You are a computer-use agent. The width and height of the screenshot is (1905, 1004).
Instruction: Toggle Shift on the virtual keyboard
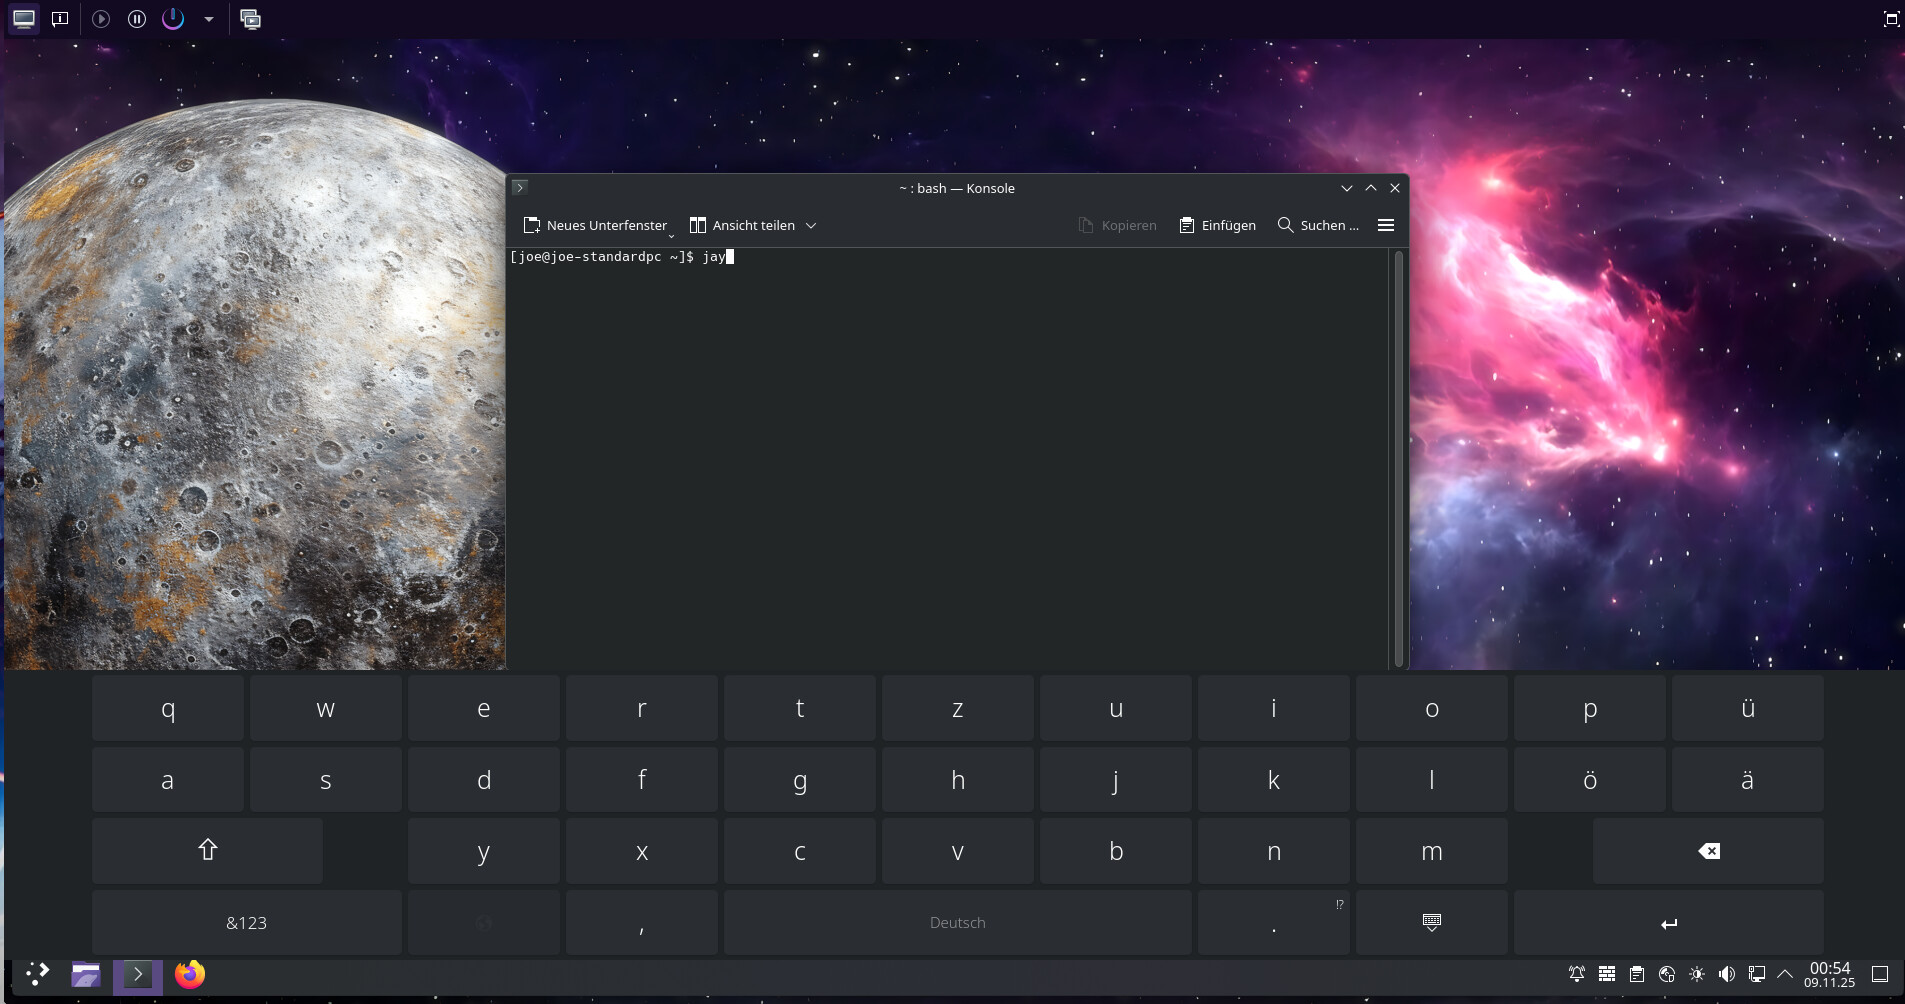207,851
